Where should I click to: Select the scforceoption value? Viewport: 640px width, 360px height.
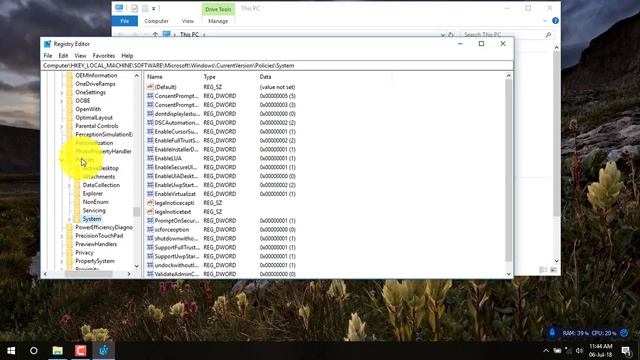[172, 229]
